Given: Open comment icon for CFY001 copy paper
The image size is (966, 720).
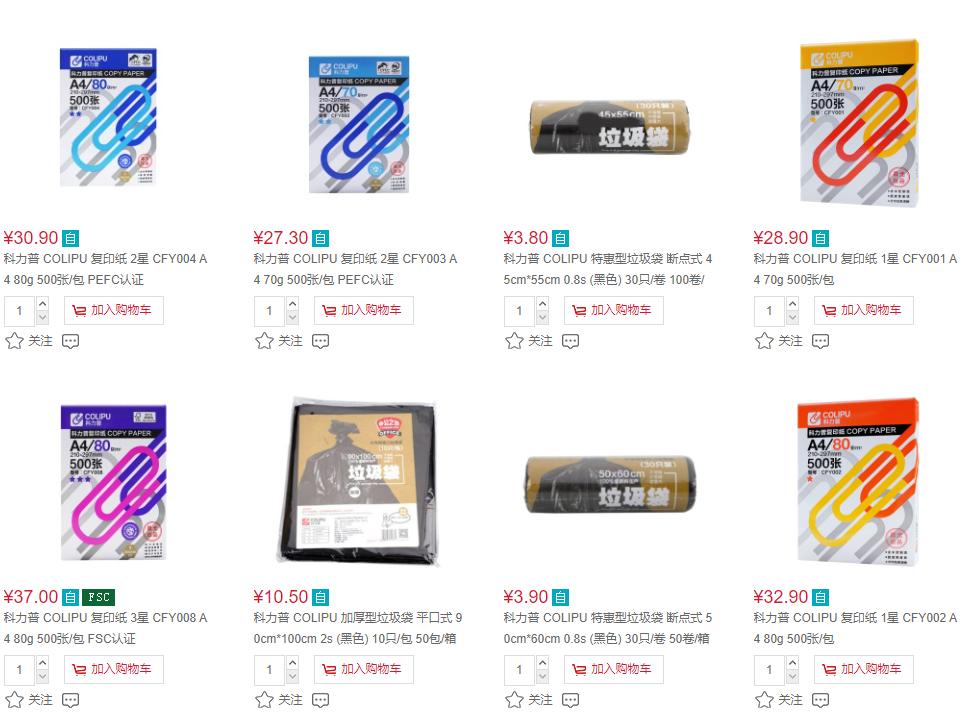Looking at the screenshot, I should coord(820,341).
